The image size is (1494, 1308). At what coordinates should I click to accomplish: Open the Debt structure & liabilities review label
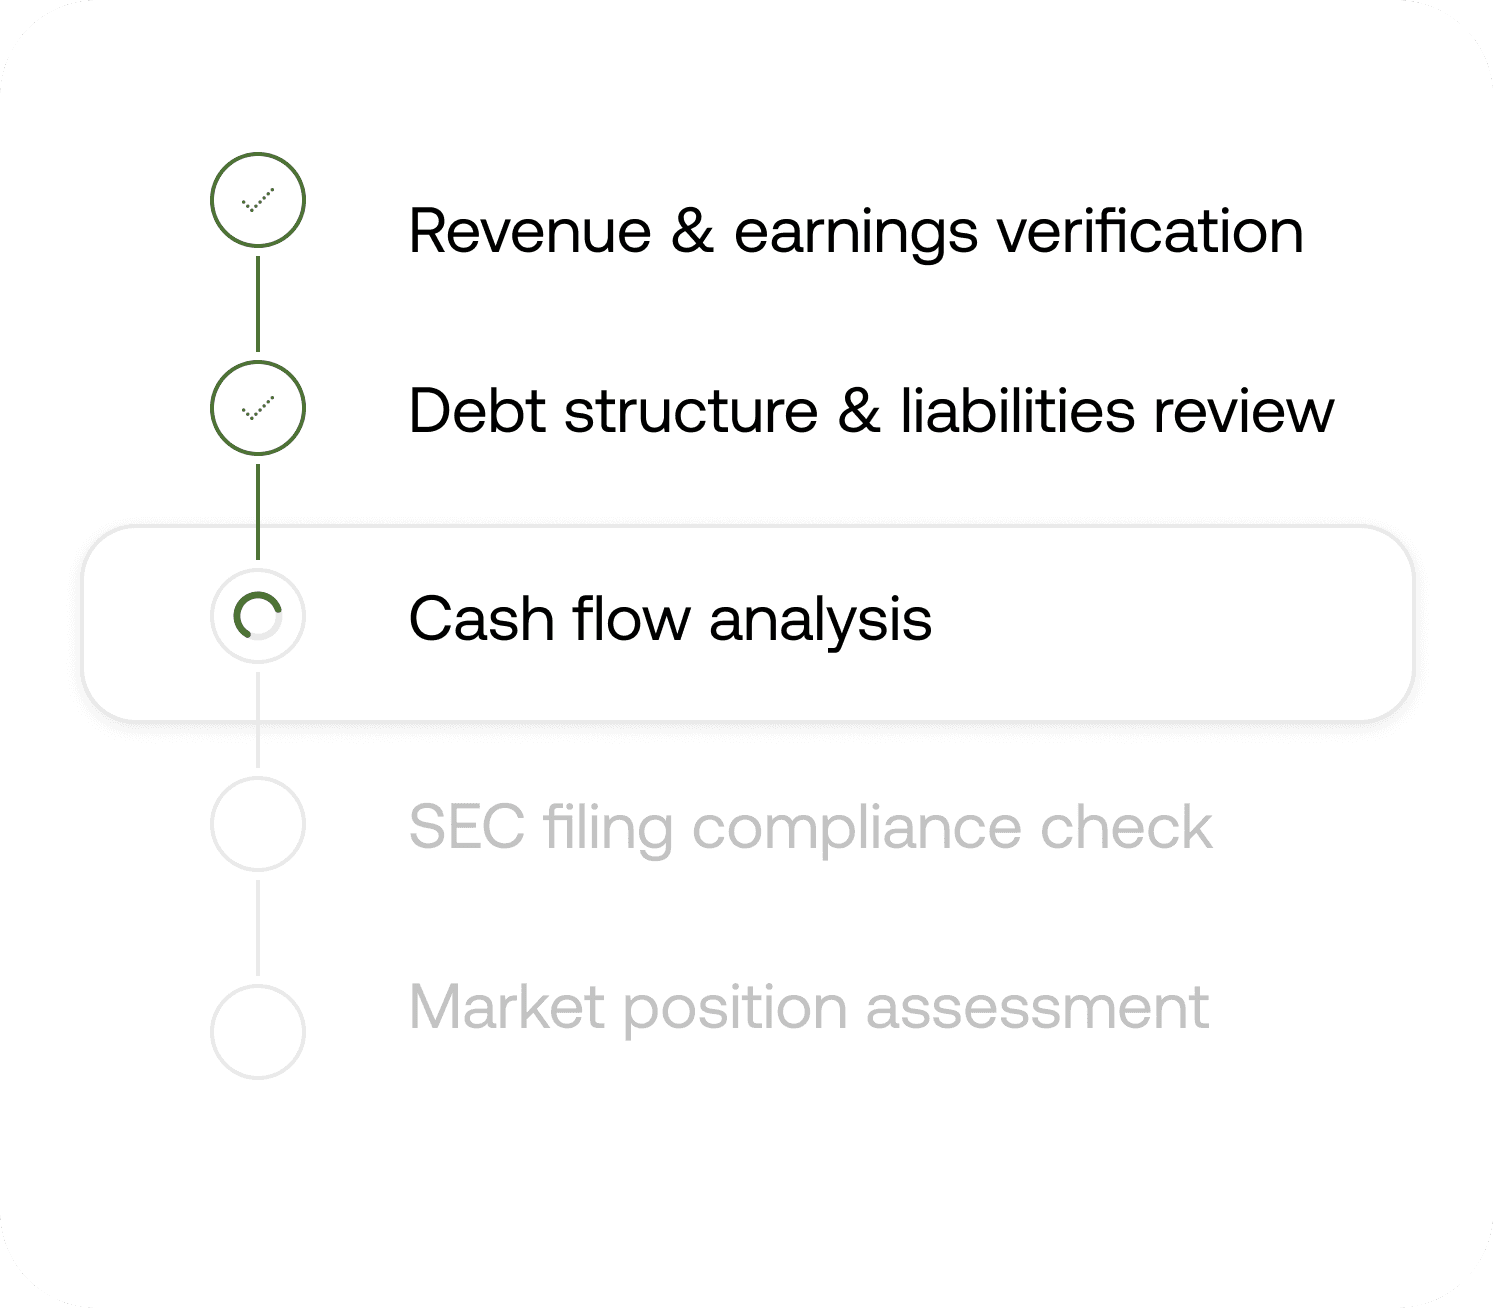click(x=871, y=411)
